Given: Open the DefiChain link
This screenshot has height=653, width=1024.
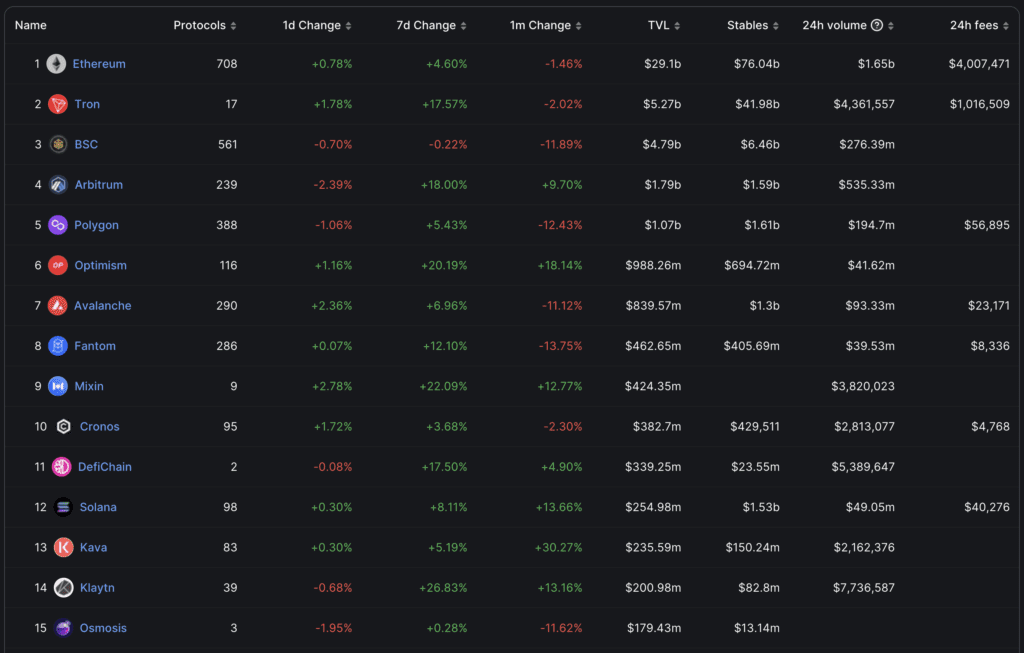Looking at the screenshot, I should pos(104,467).
